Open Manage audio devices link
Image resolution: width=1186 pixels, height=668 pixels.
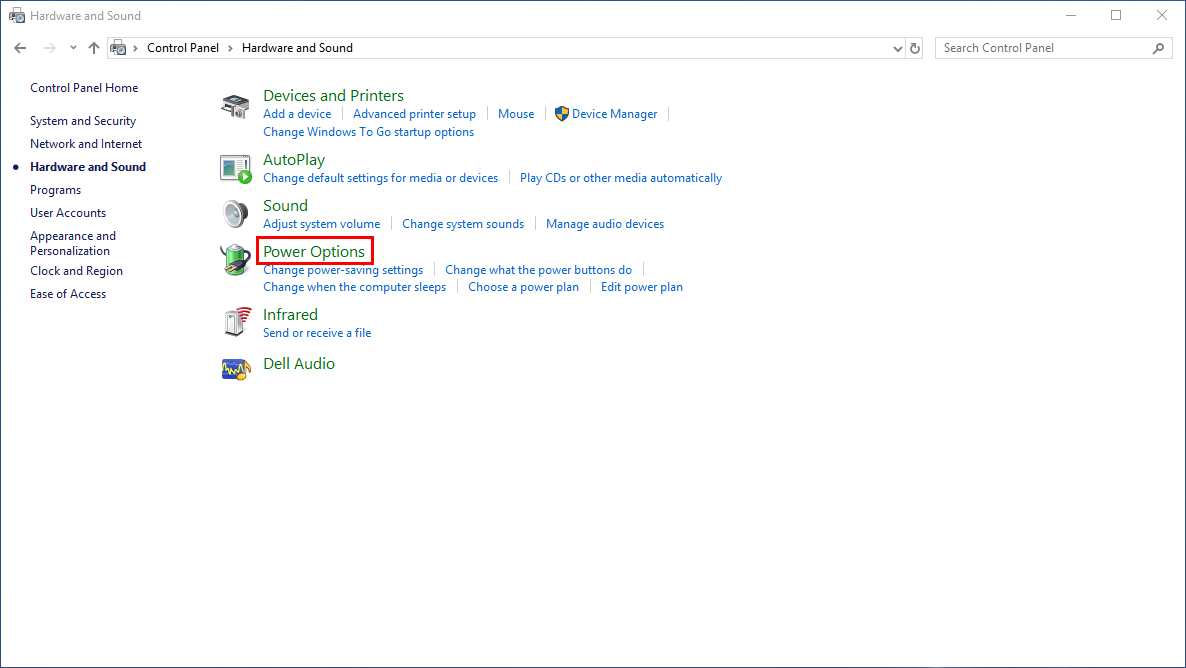click(604, 224)
